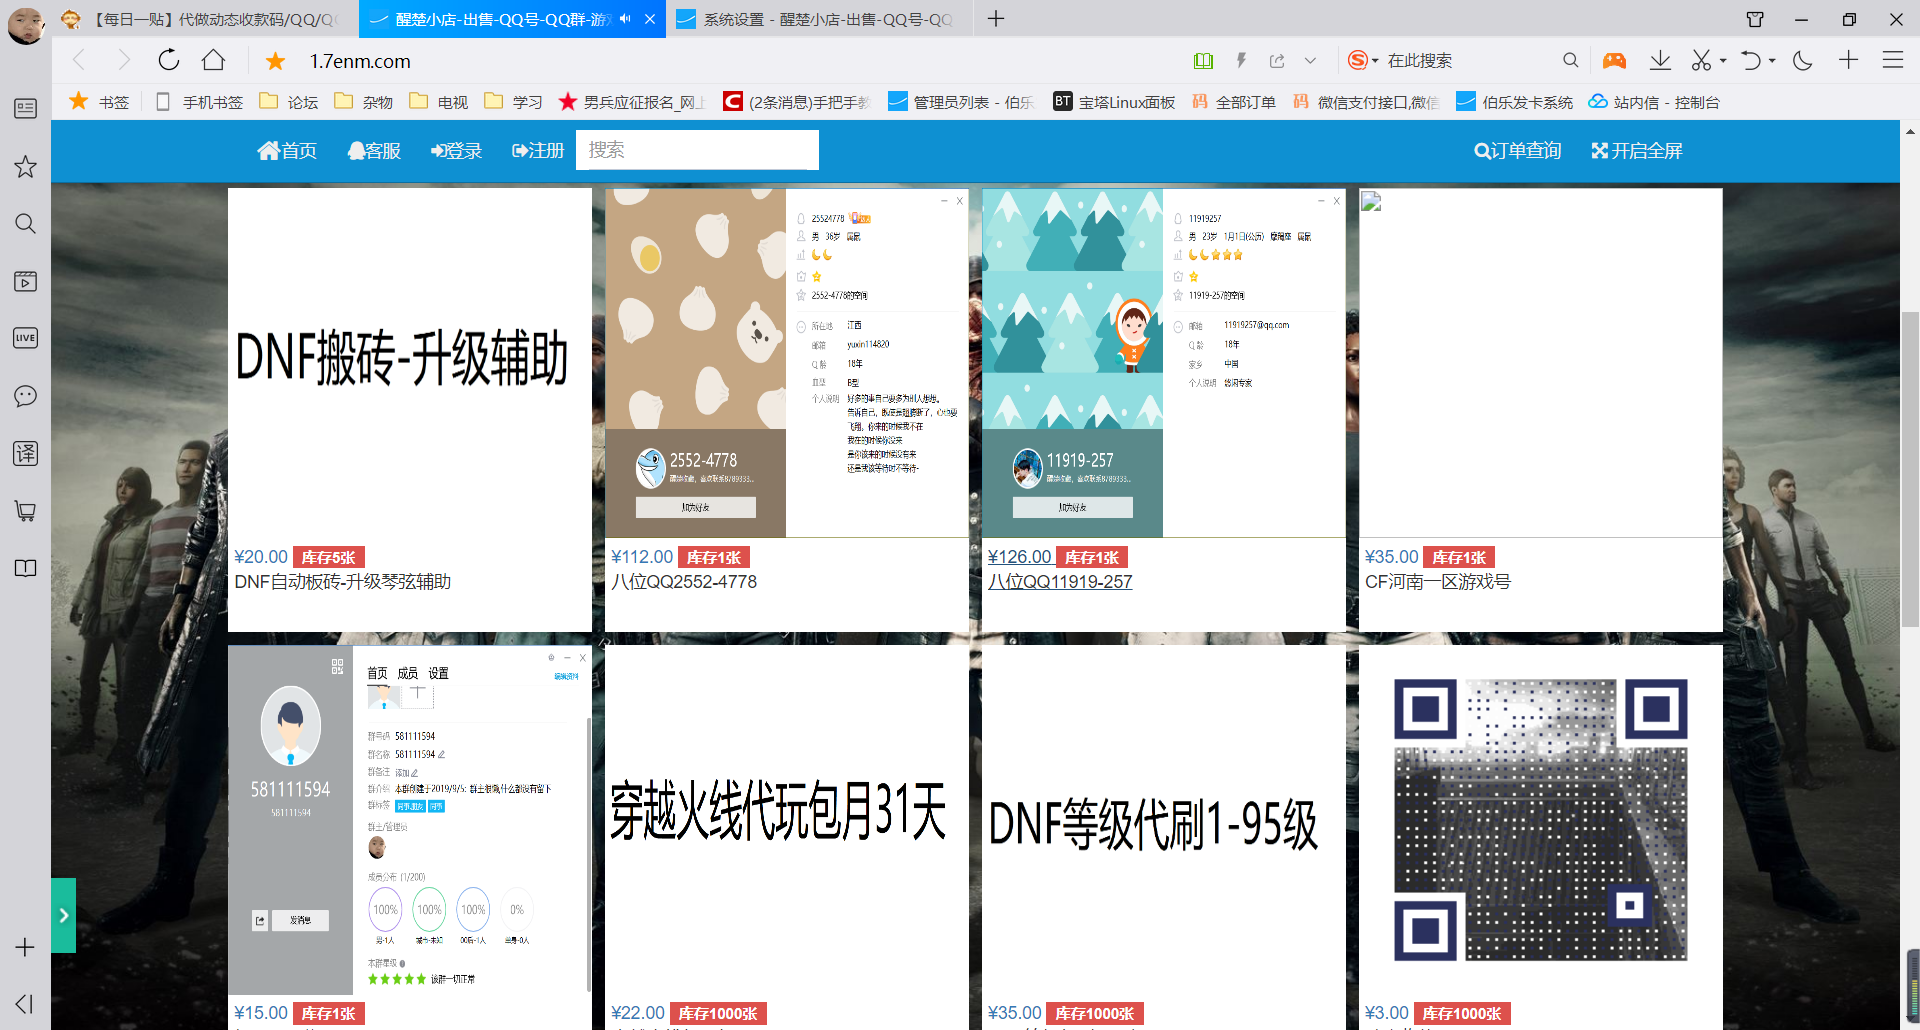Click the scissors screenshot tool
Screen dimensions: 1920x1030
1701,60
